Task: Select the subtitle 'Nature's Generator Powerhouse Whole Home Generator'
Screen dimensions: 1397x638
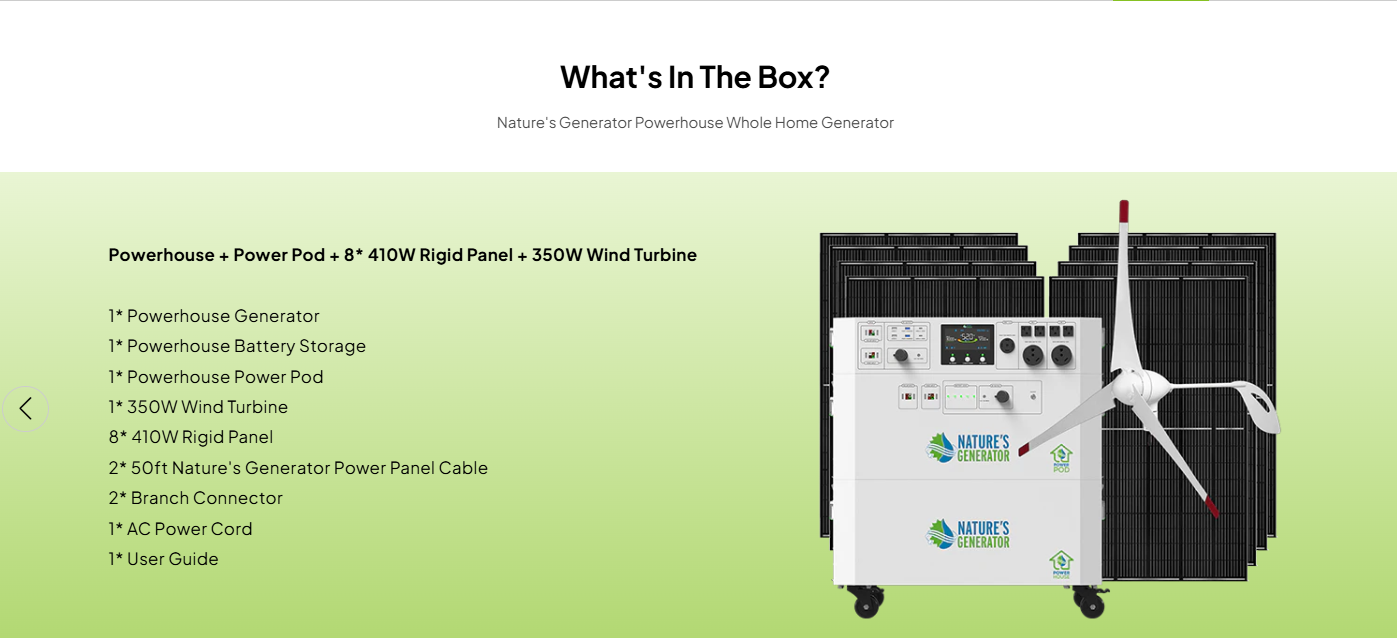Action: point(695,123)
